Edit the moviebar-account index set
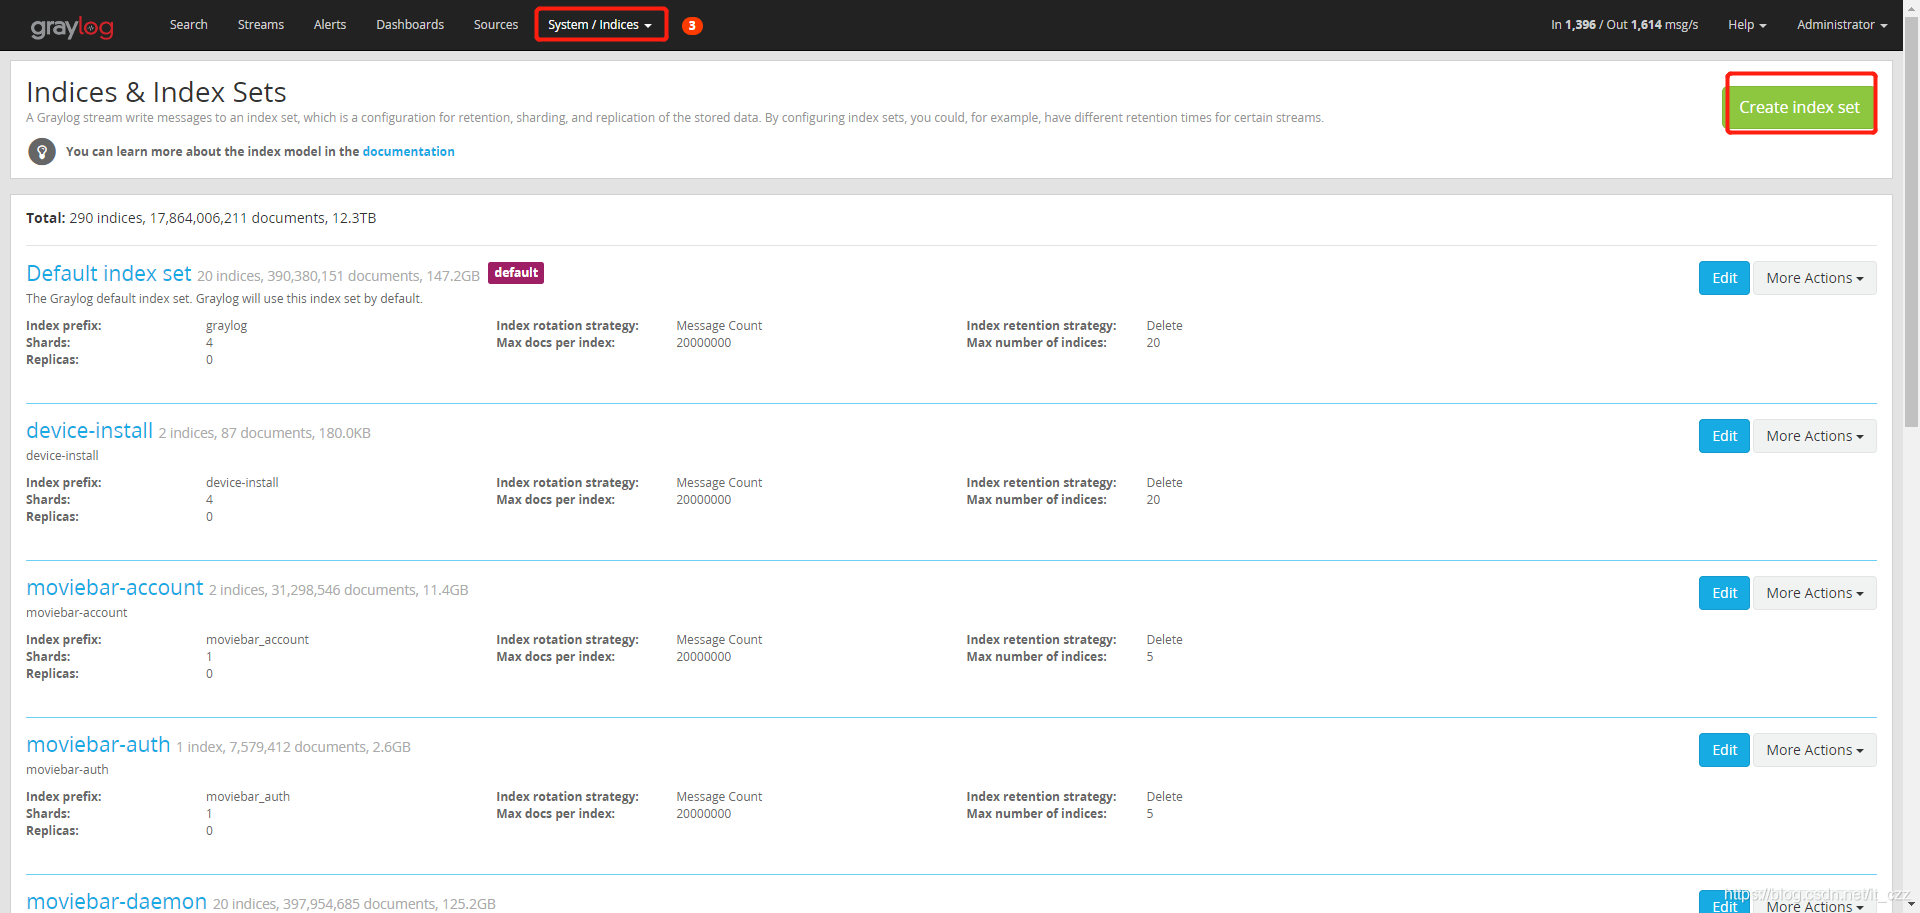 1724,593
